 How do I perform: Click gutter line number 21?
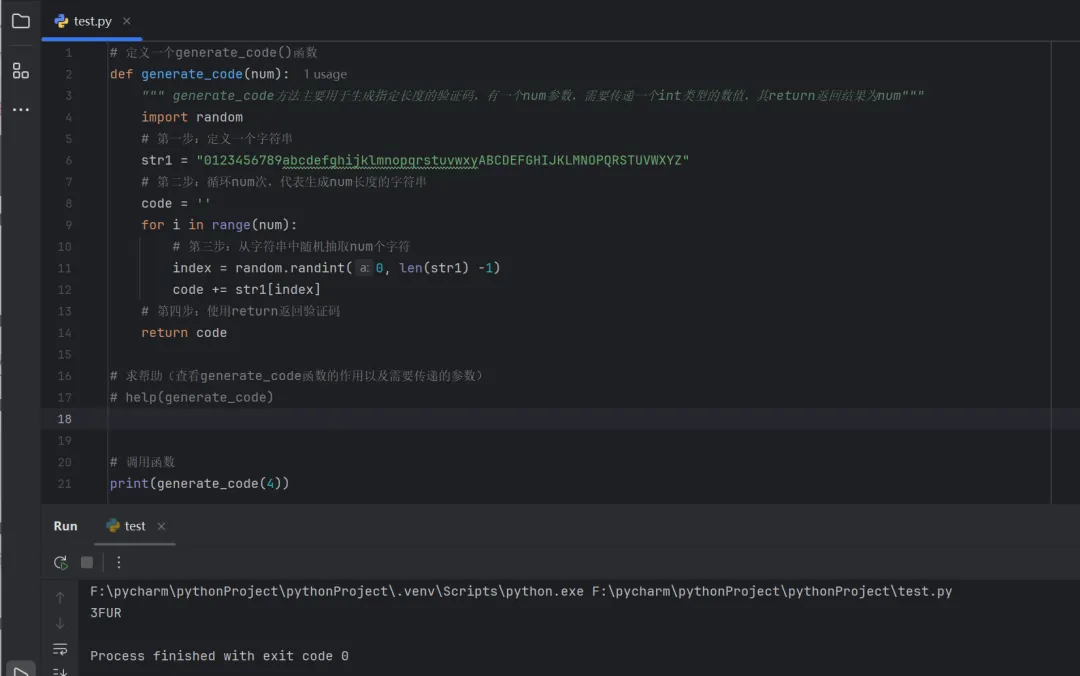(64, 484)
